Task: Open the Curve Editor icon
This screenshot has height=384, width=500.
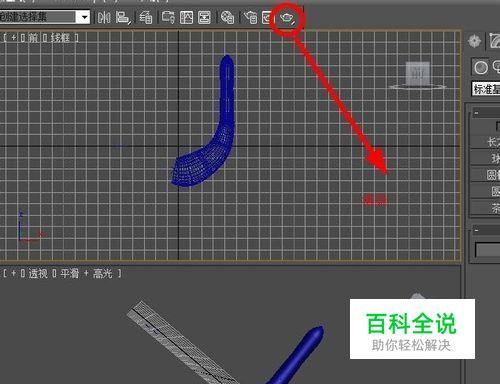Action: 186,17
